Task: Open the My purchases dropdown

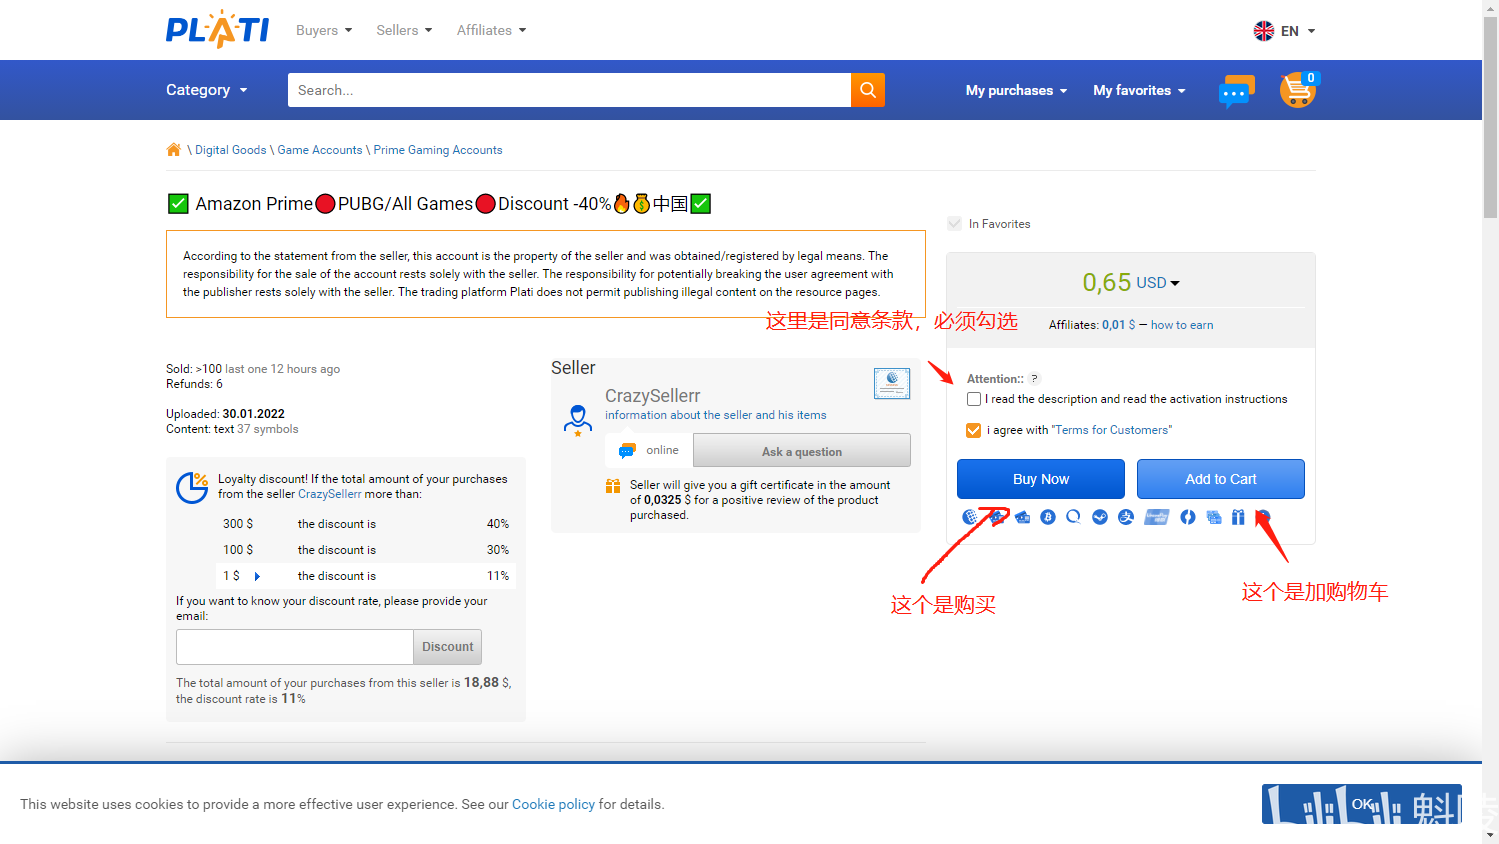Action: (x=1016, y=90)
